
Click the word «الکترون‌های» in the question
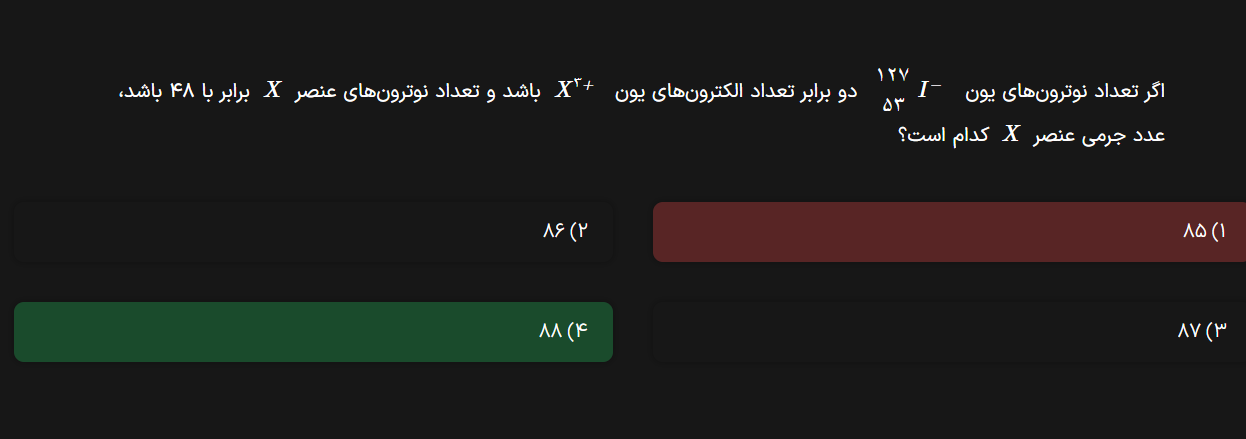[x=692, y=92]
